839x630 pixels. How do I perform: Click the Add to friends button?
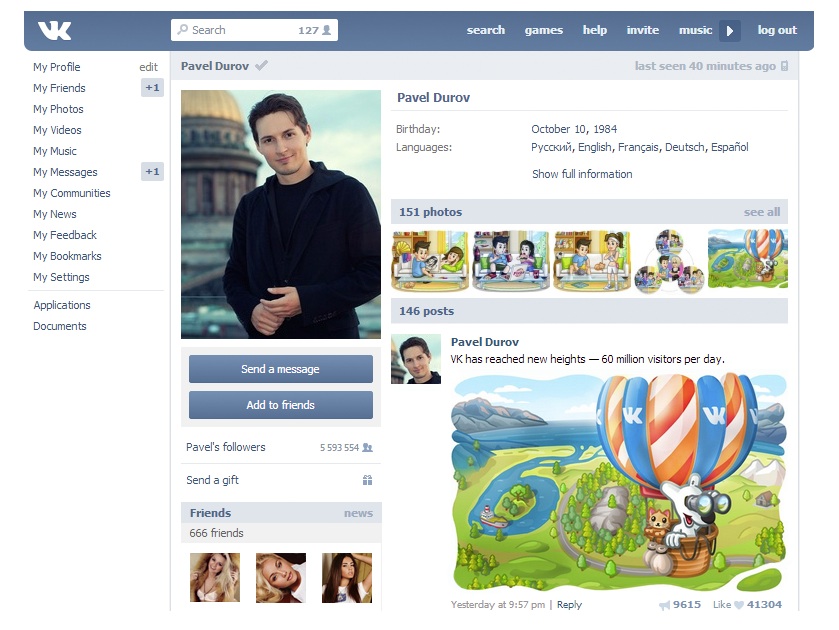tap(280, 405)
